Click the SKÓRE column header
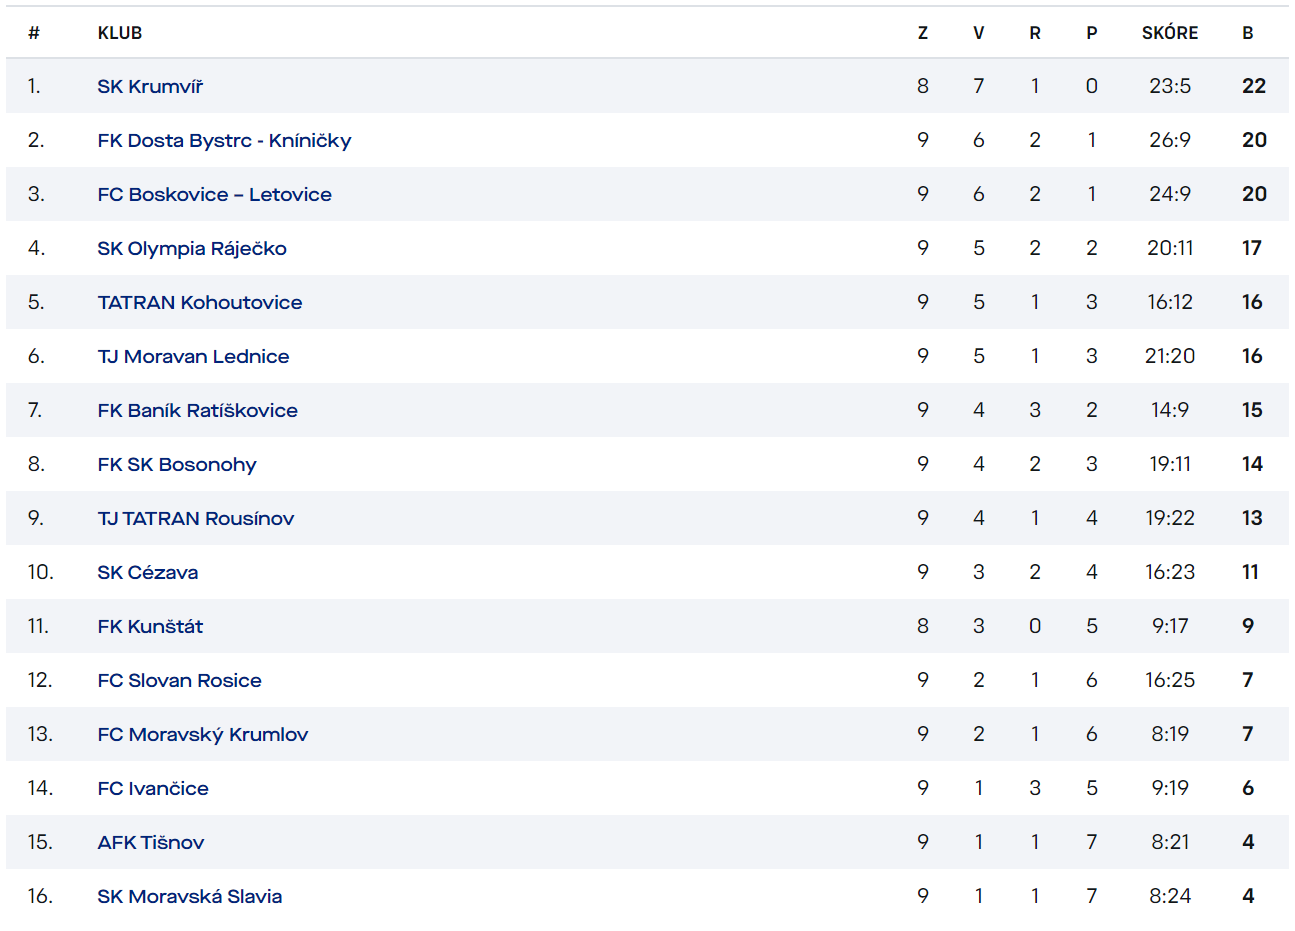The image size is (1295, 931). click(x=1170, y=33)
